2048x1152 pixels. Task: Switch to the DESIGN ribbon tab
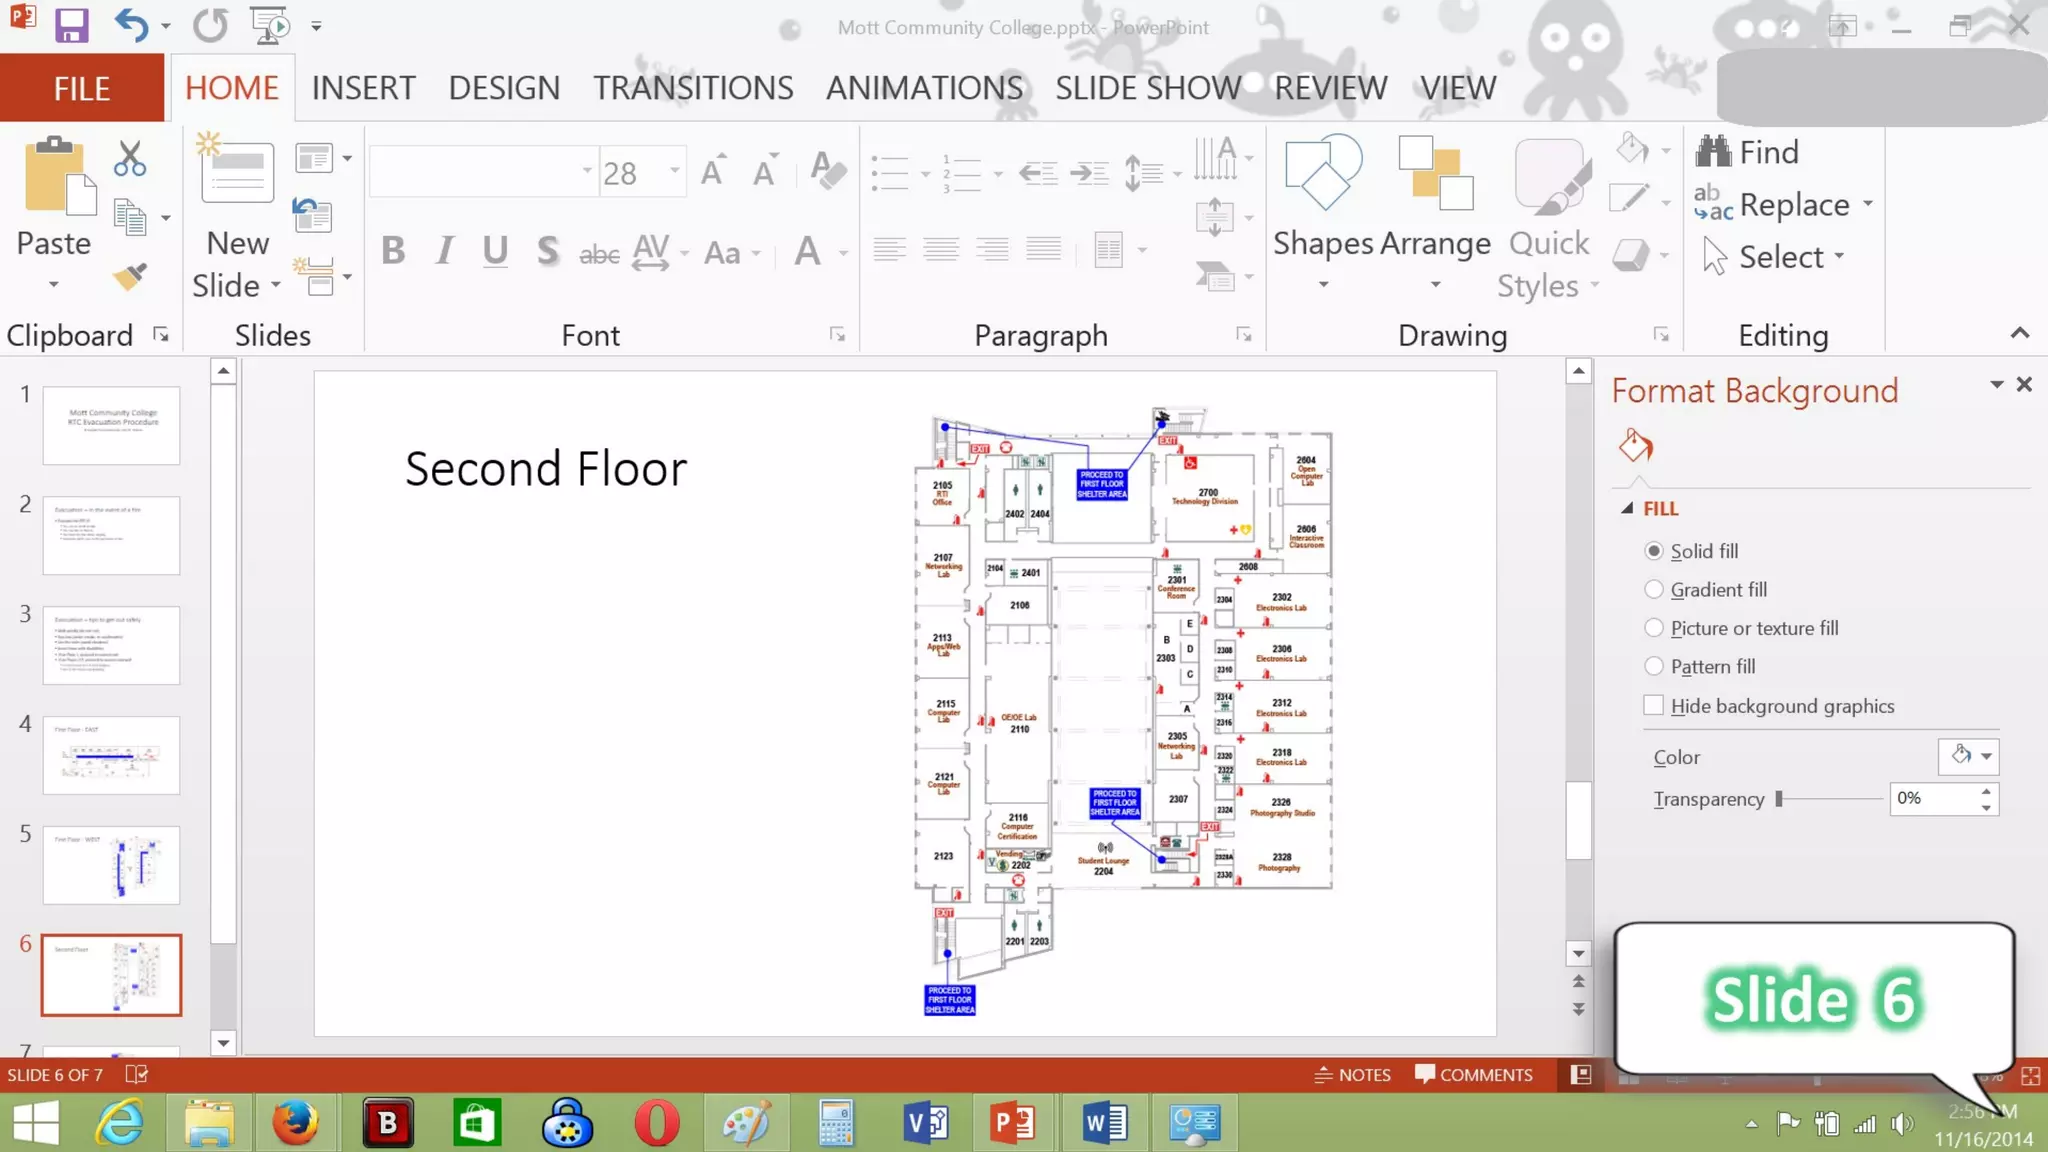tap(504, 88)
